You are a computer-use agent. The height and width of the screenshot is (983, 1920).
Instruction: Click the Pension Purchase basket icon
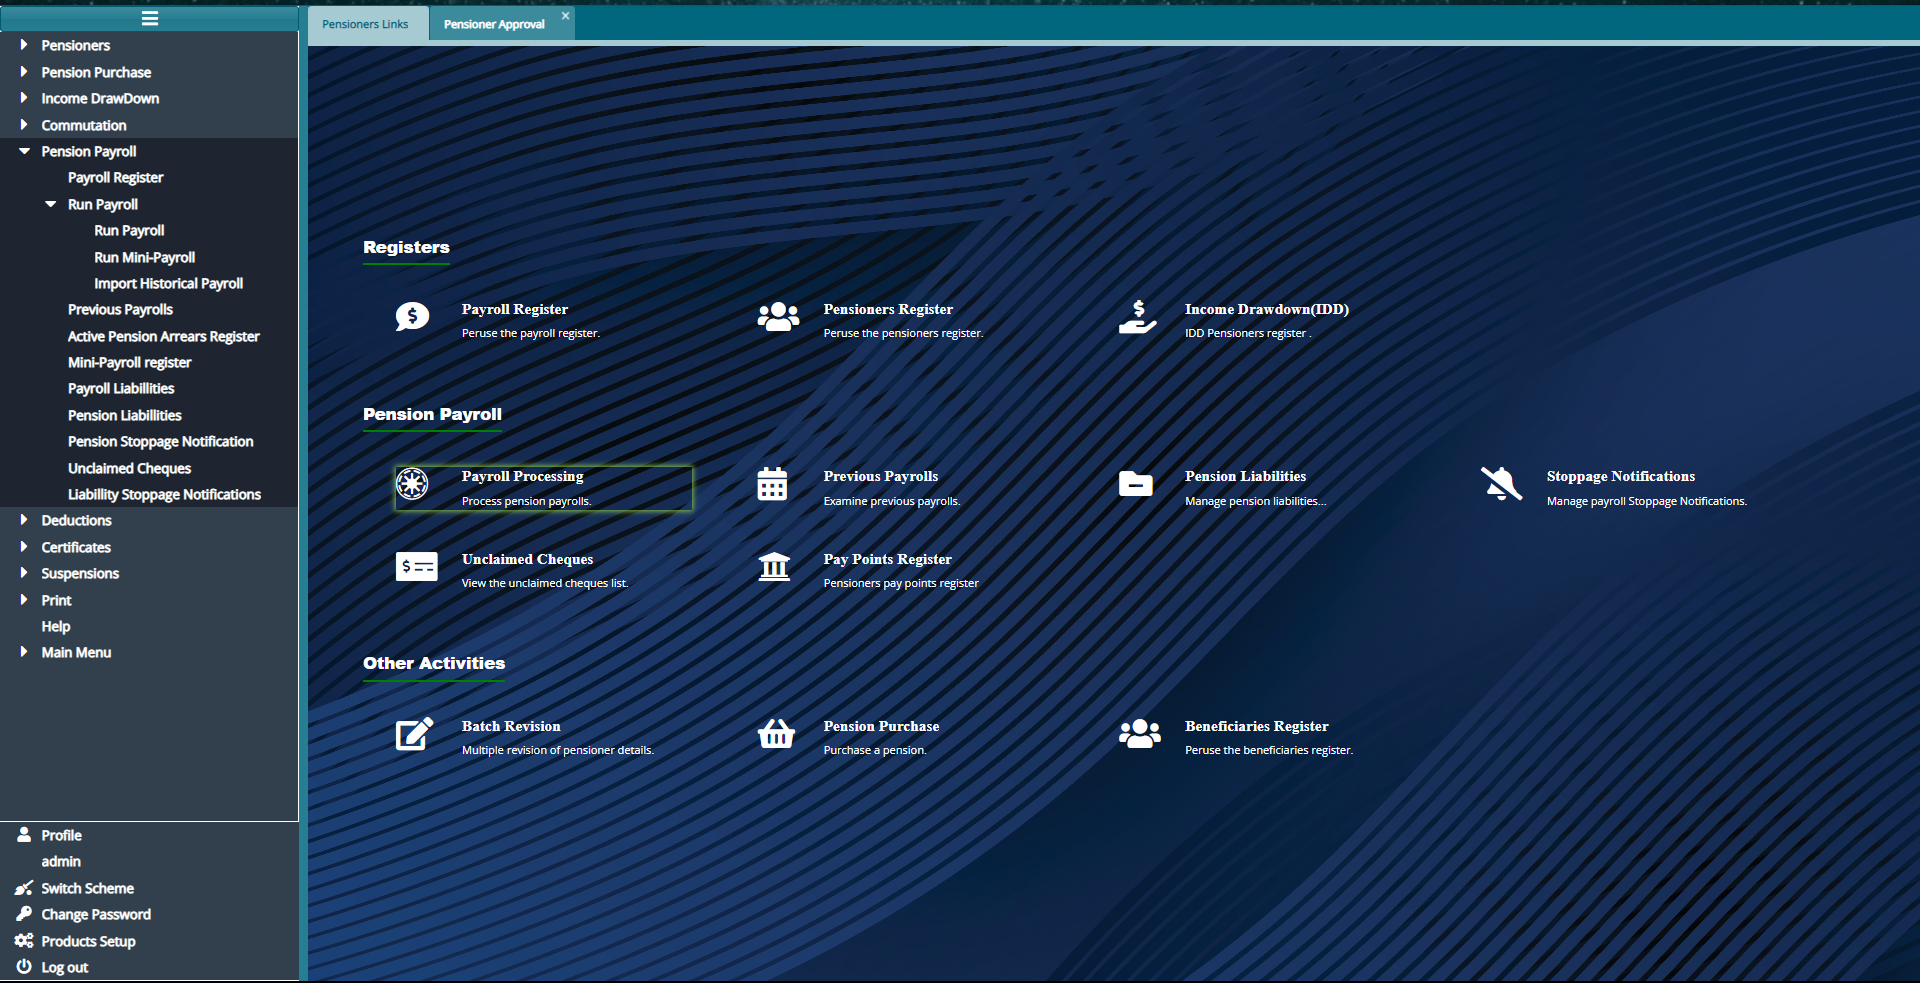pyautogui.click(x=776, y=733)
